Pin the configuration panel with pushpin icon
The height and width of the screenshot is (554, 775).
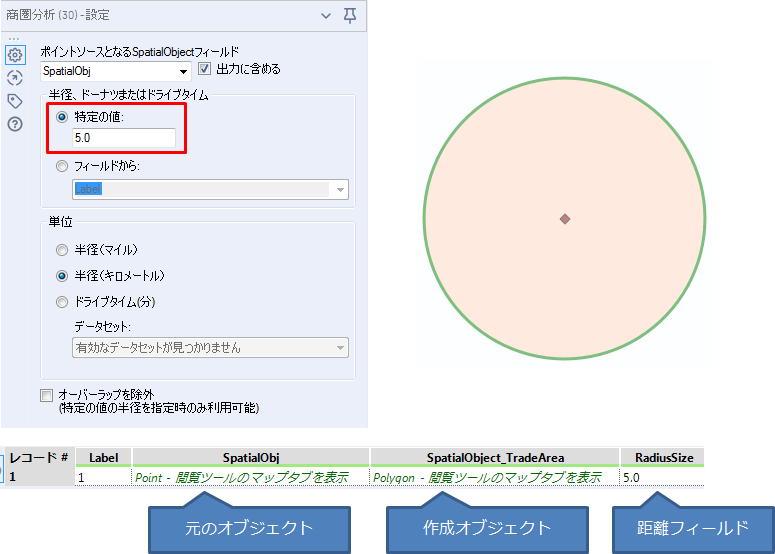coord(349,15)
